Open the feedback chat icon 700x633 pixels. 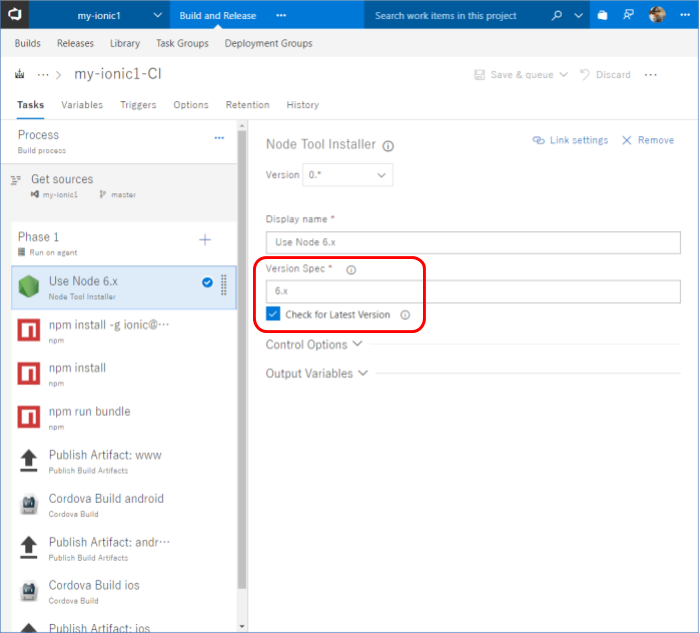coord(629,16)
